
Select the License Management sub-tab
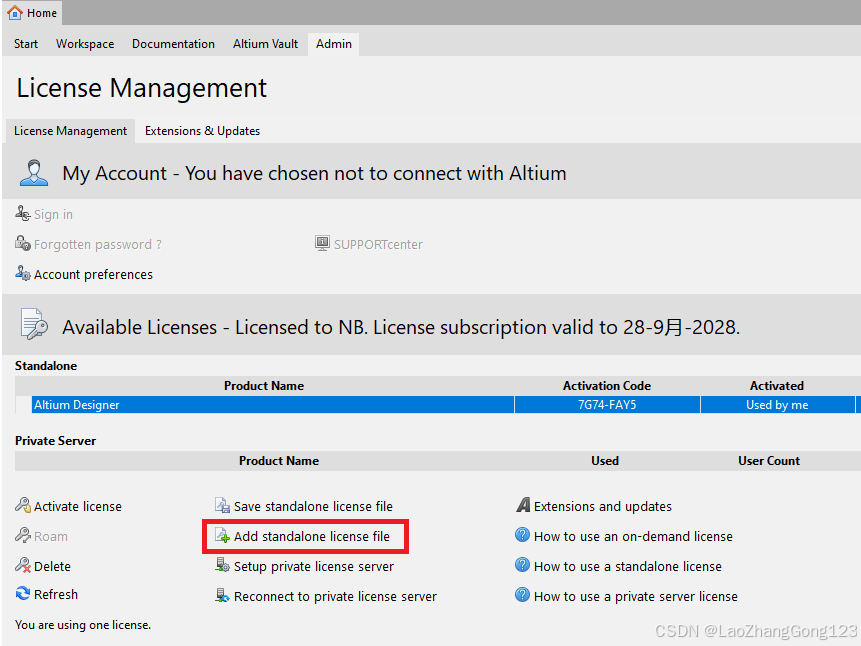pos(70,131)
